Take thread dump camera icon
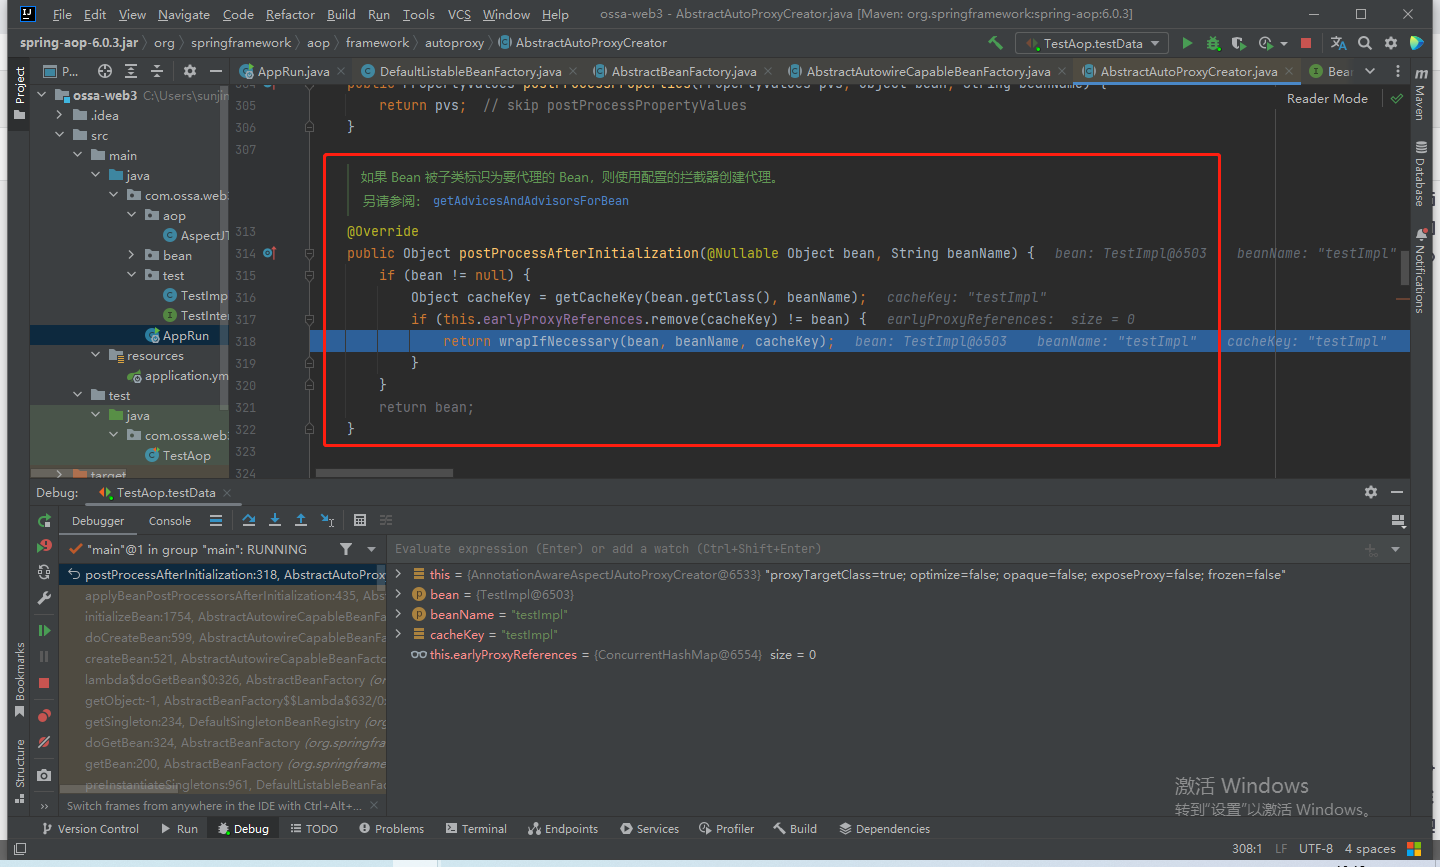The image size is (1440, 867). coord(44,775)
